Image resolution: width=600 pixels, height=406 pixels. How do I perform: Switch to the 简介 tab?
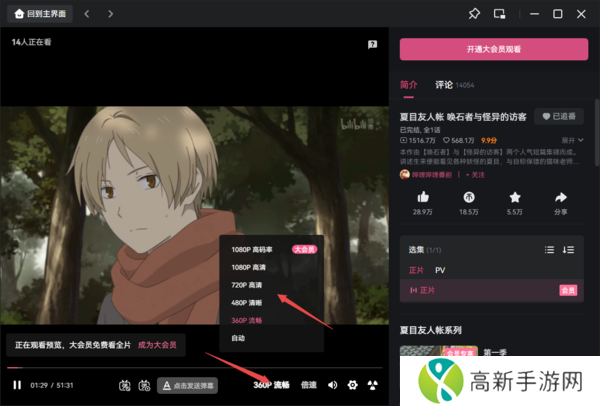(x=408, y=85)
